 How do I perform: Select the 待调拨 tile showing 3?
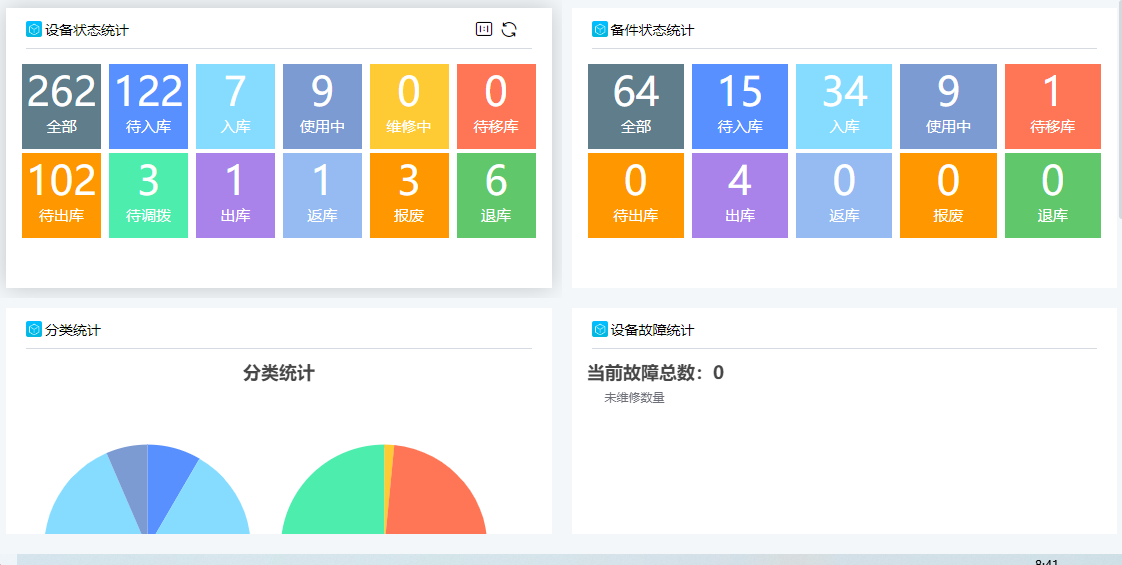tap(148, 195)
